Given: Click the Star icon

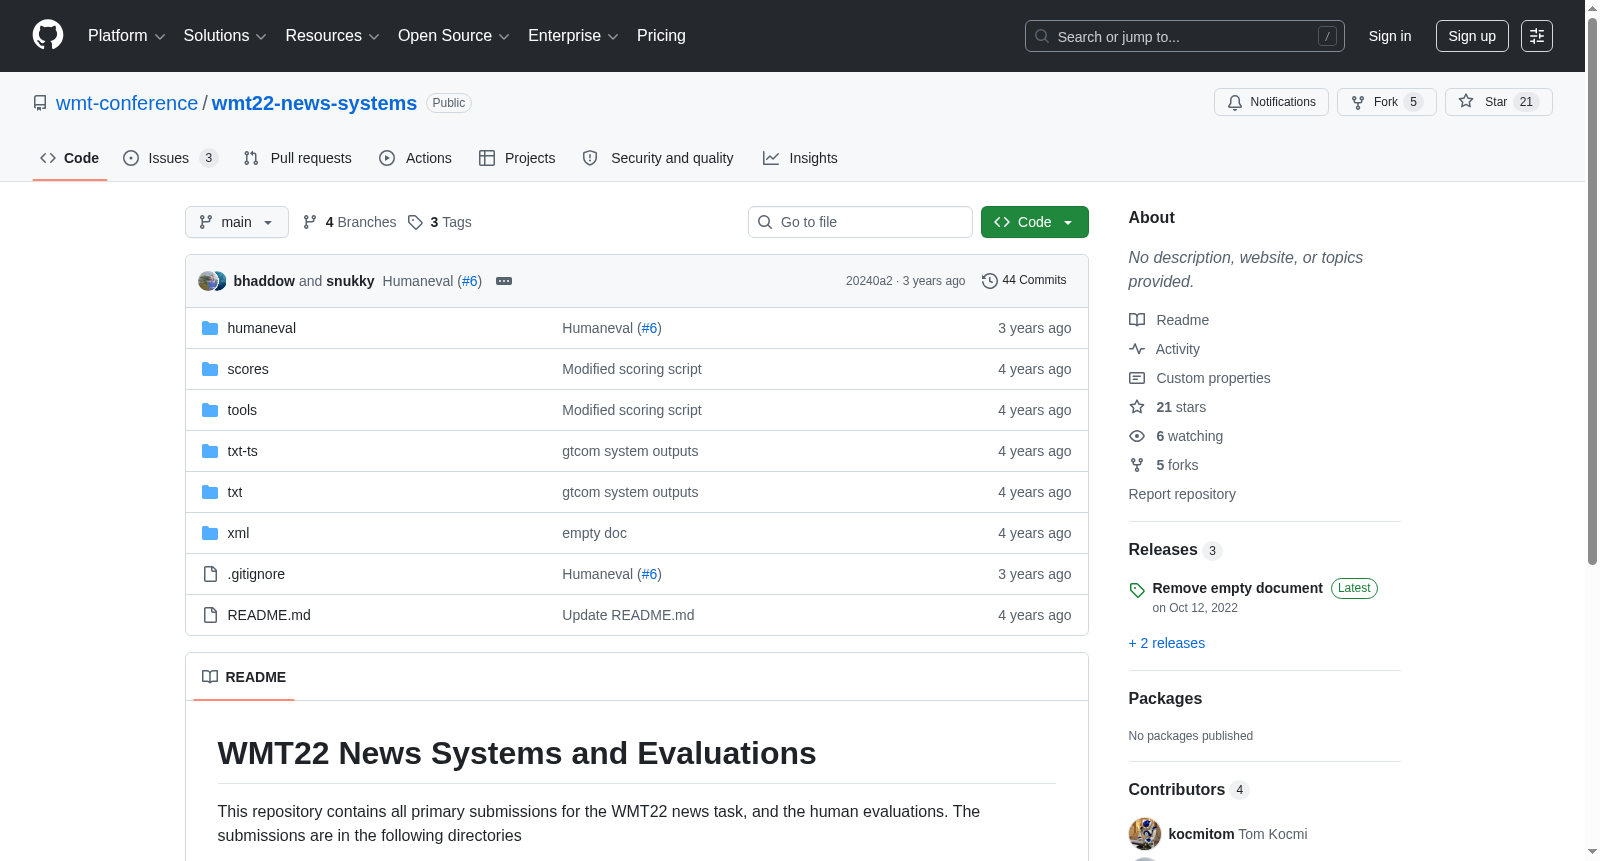Looking at the screenshot, I should (x=1466, y=101).
